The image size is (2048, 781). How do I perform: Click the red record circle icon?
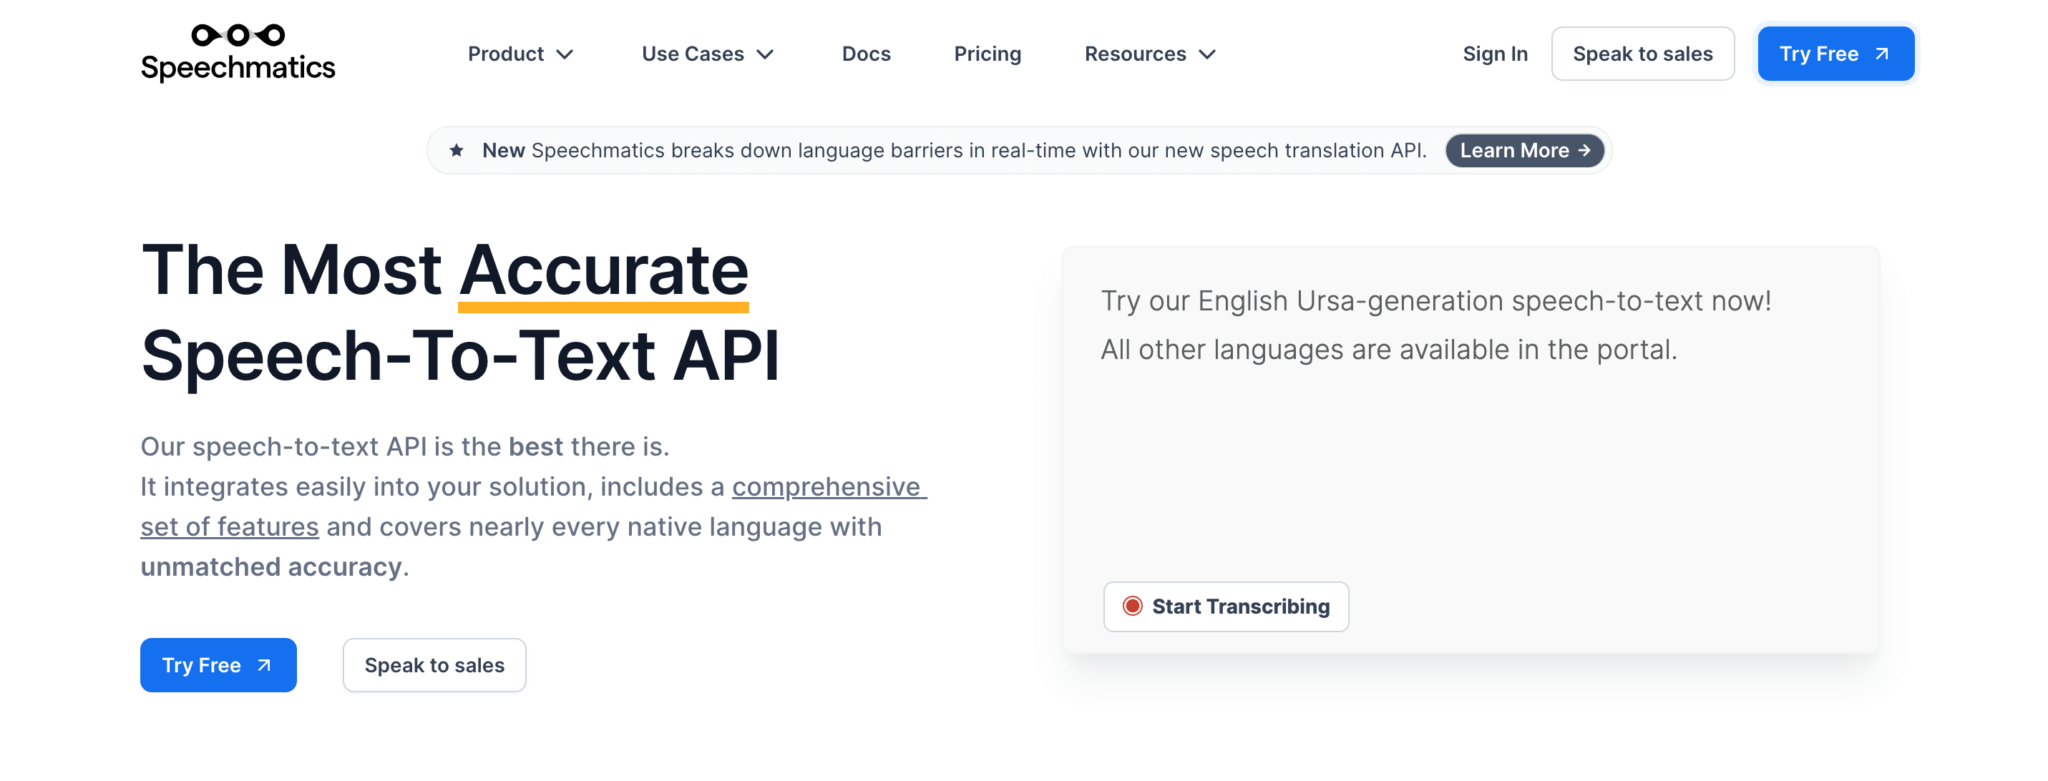pyautogui.click(x=1132, y=606)
